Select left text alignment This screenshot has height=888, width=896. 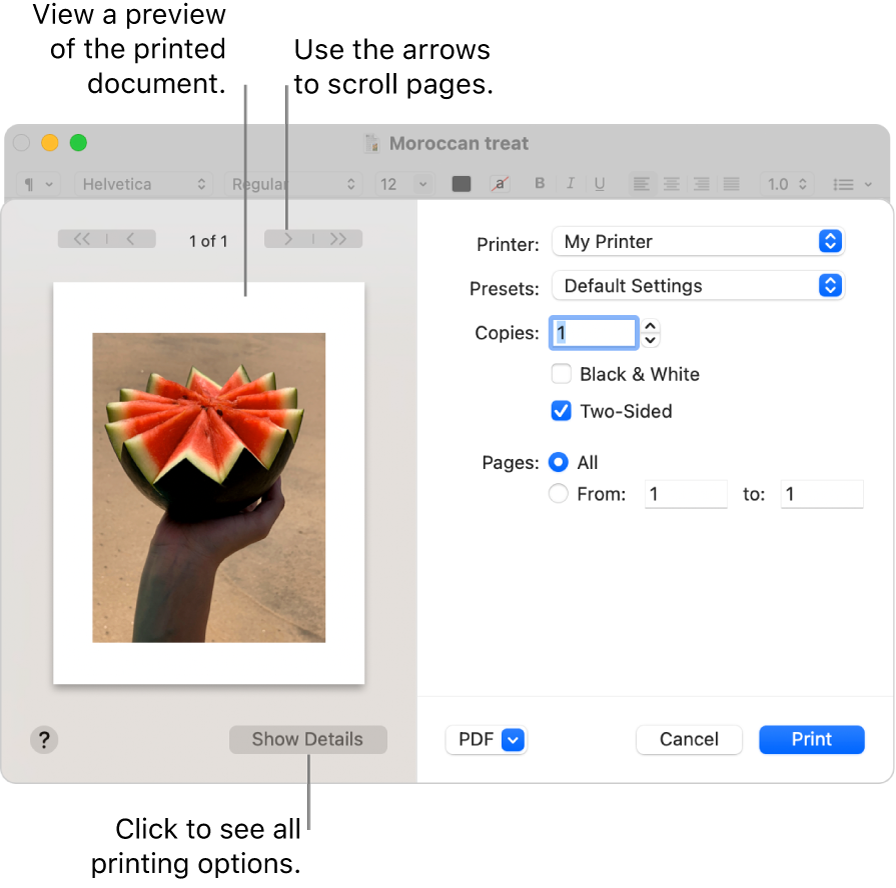[641, 184]
